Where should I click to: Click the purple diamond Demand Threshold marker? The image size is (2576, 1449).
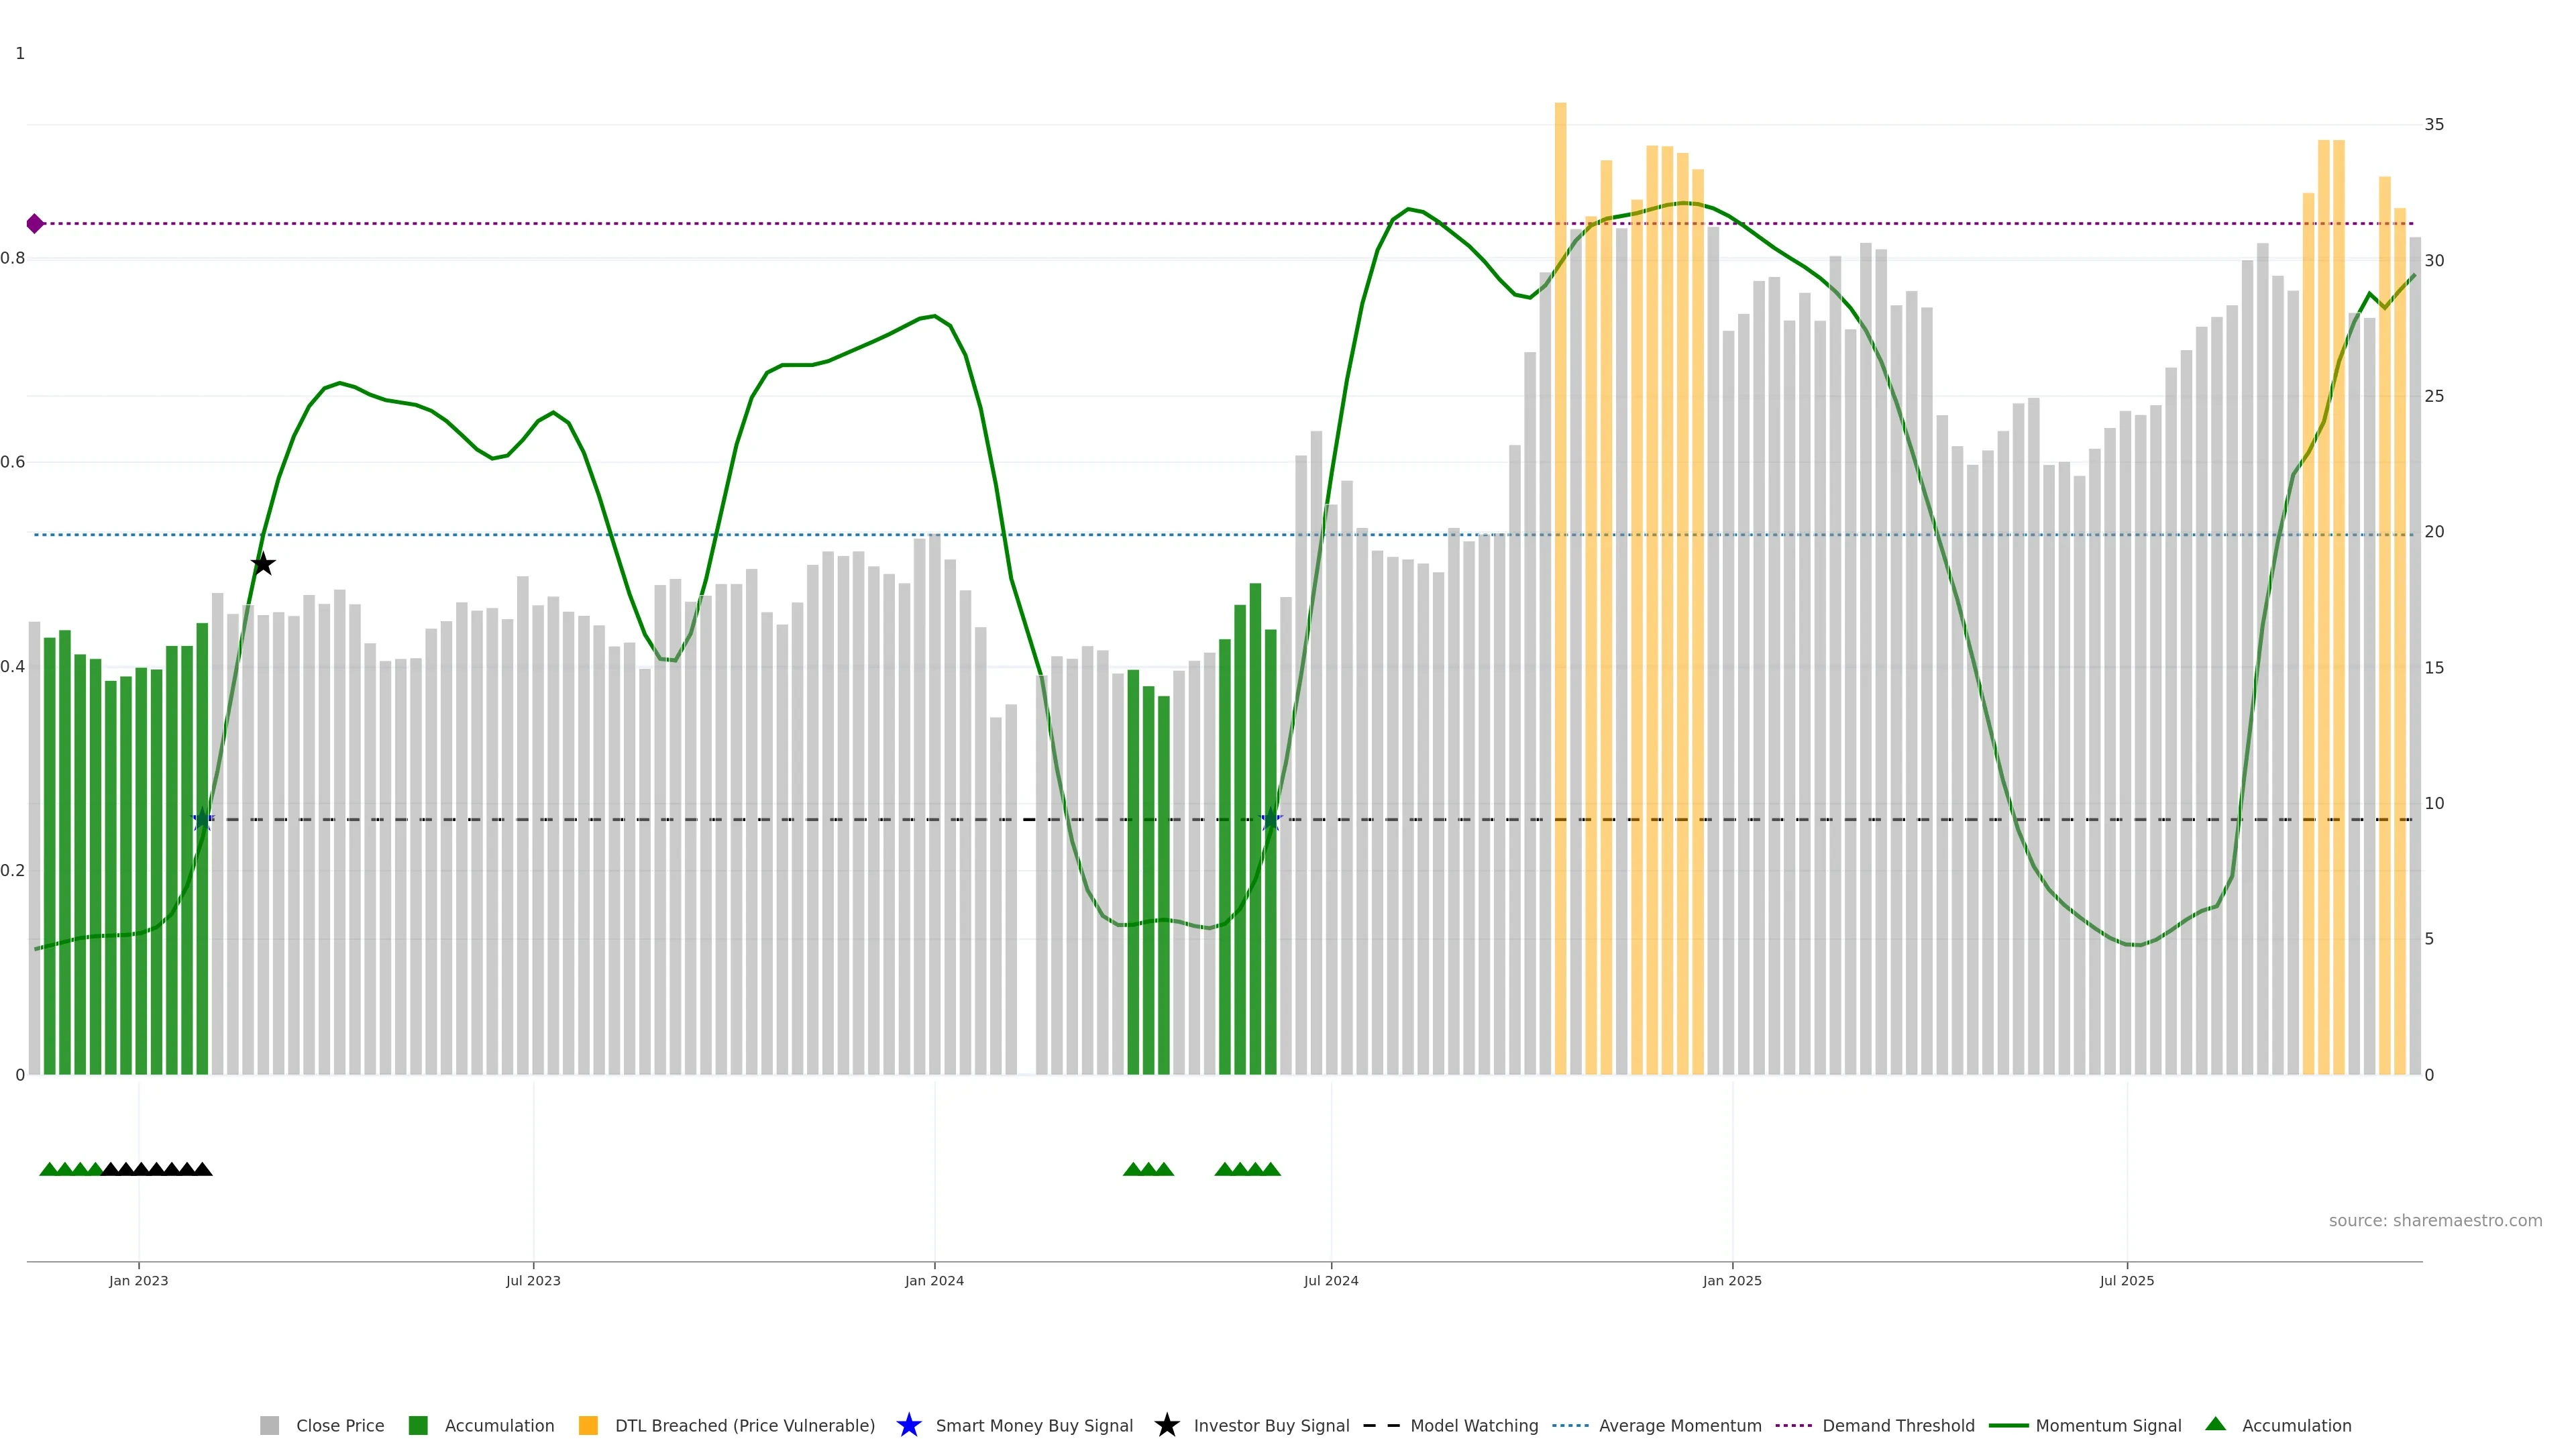pyautogui.click(x=35, y=224)
